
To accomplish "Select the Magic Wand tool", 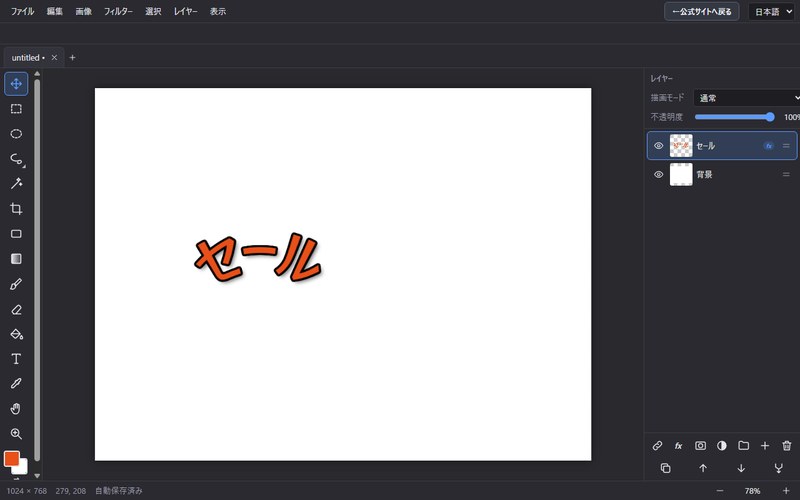I will [16, 184].
